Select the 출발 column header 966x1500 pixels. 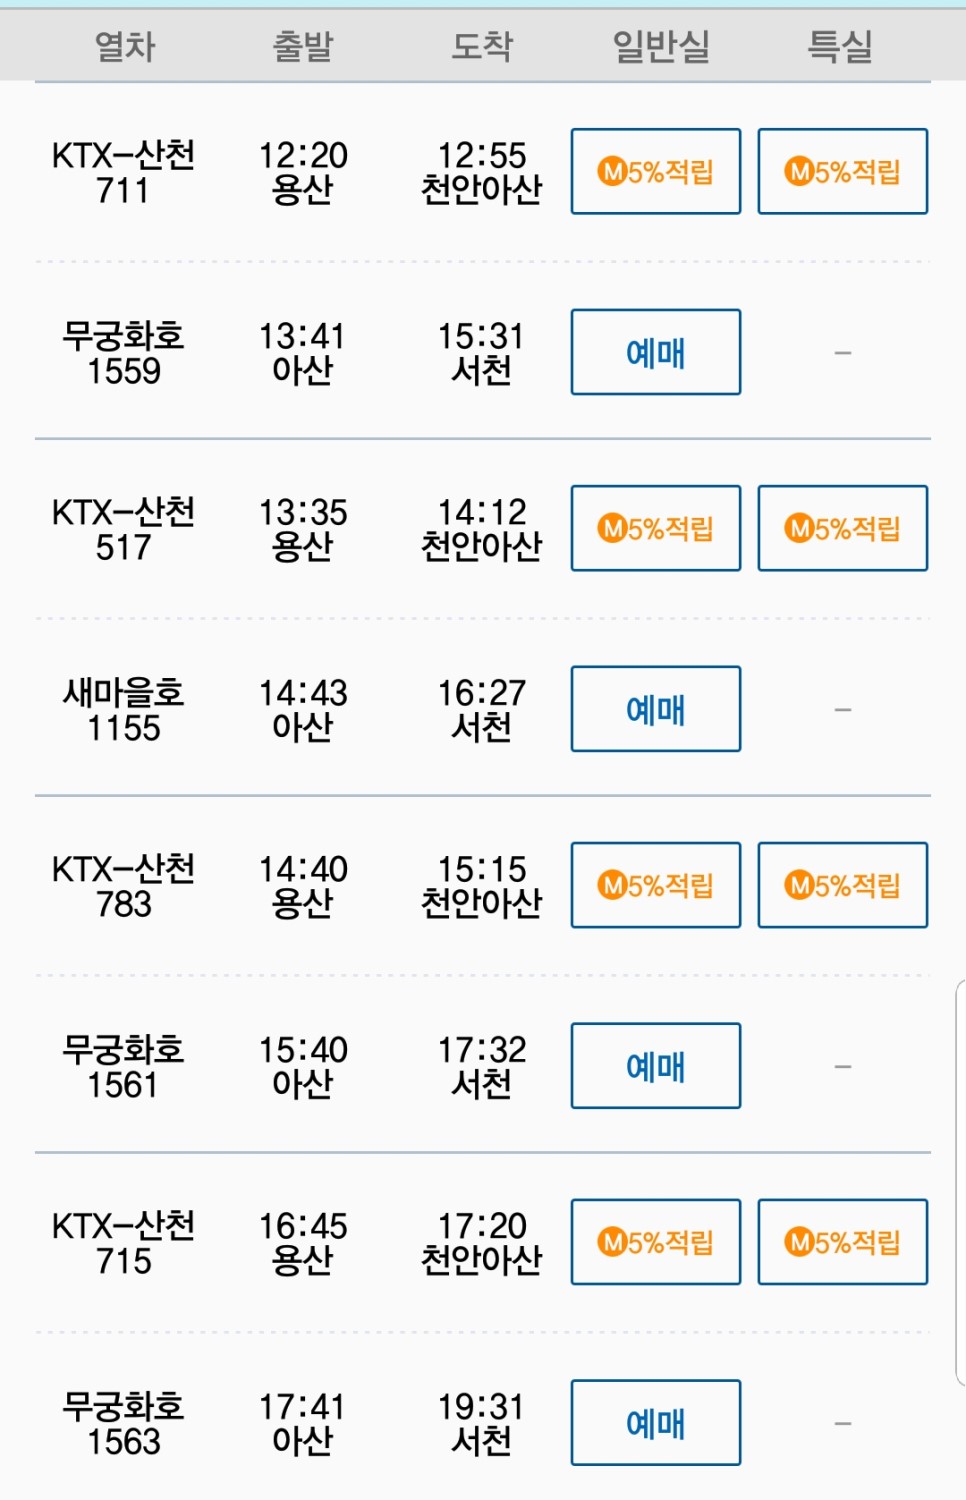(303, 46)
